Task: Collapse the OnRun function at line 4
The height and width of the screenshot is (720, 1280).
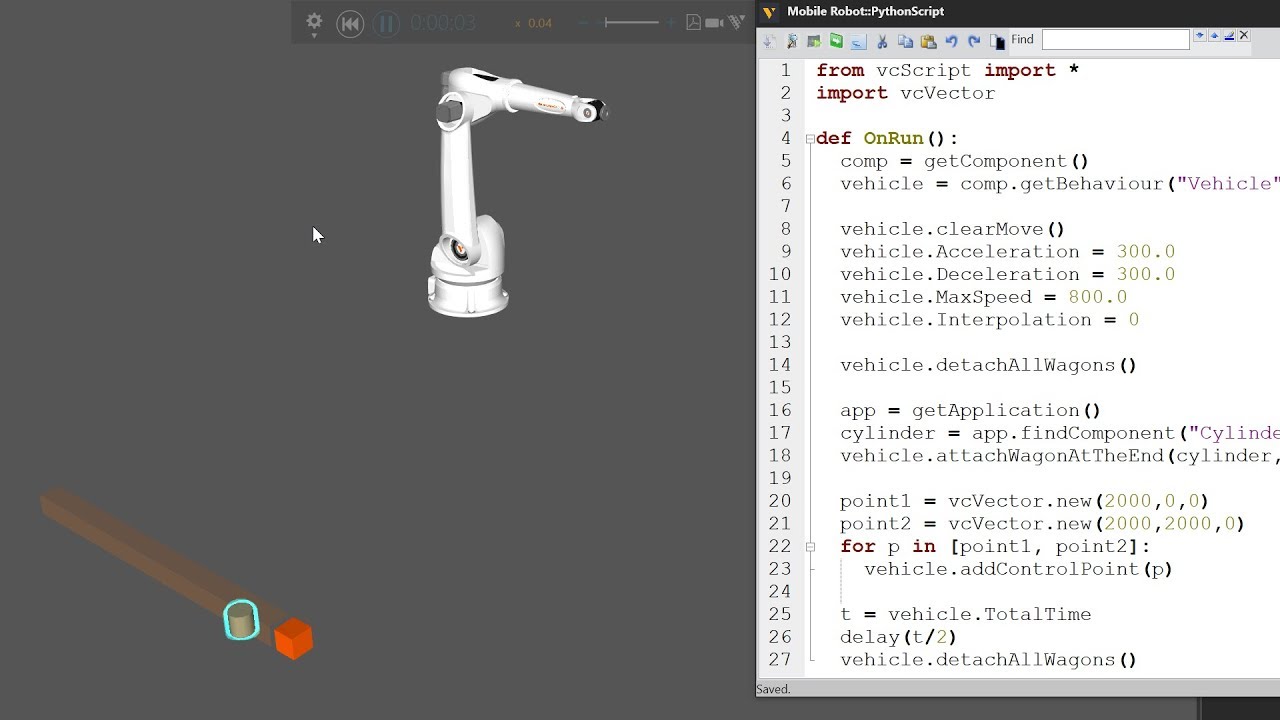Action: (x=809, y=139)
